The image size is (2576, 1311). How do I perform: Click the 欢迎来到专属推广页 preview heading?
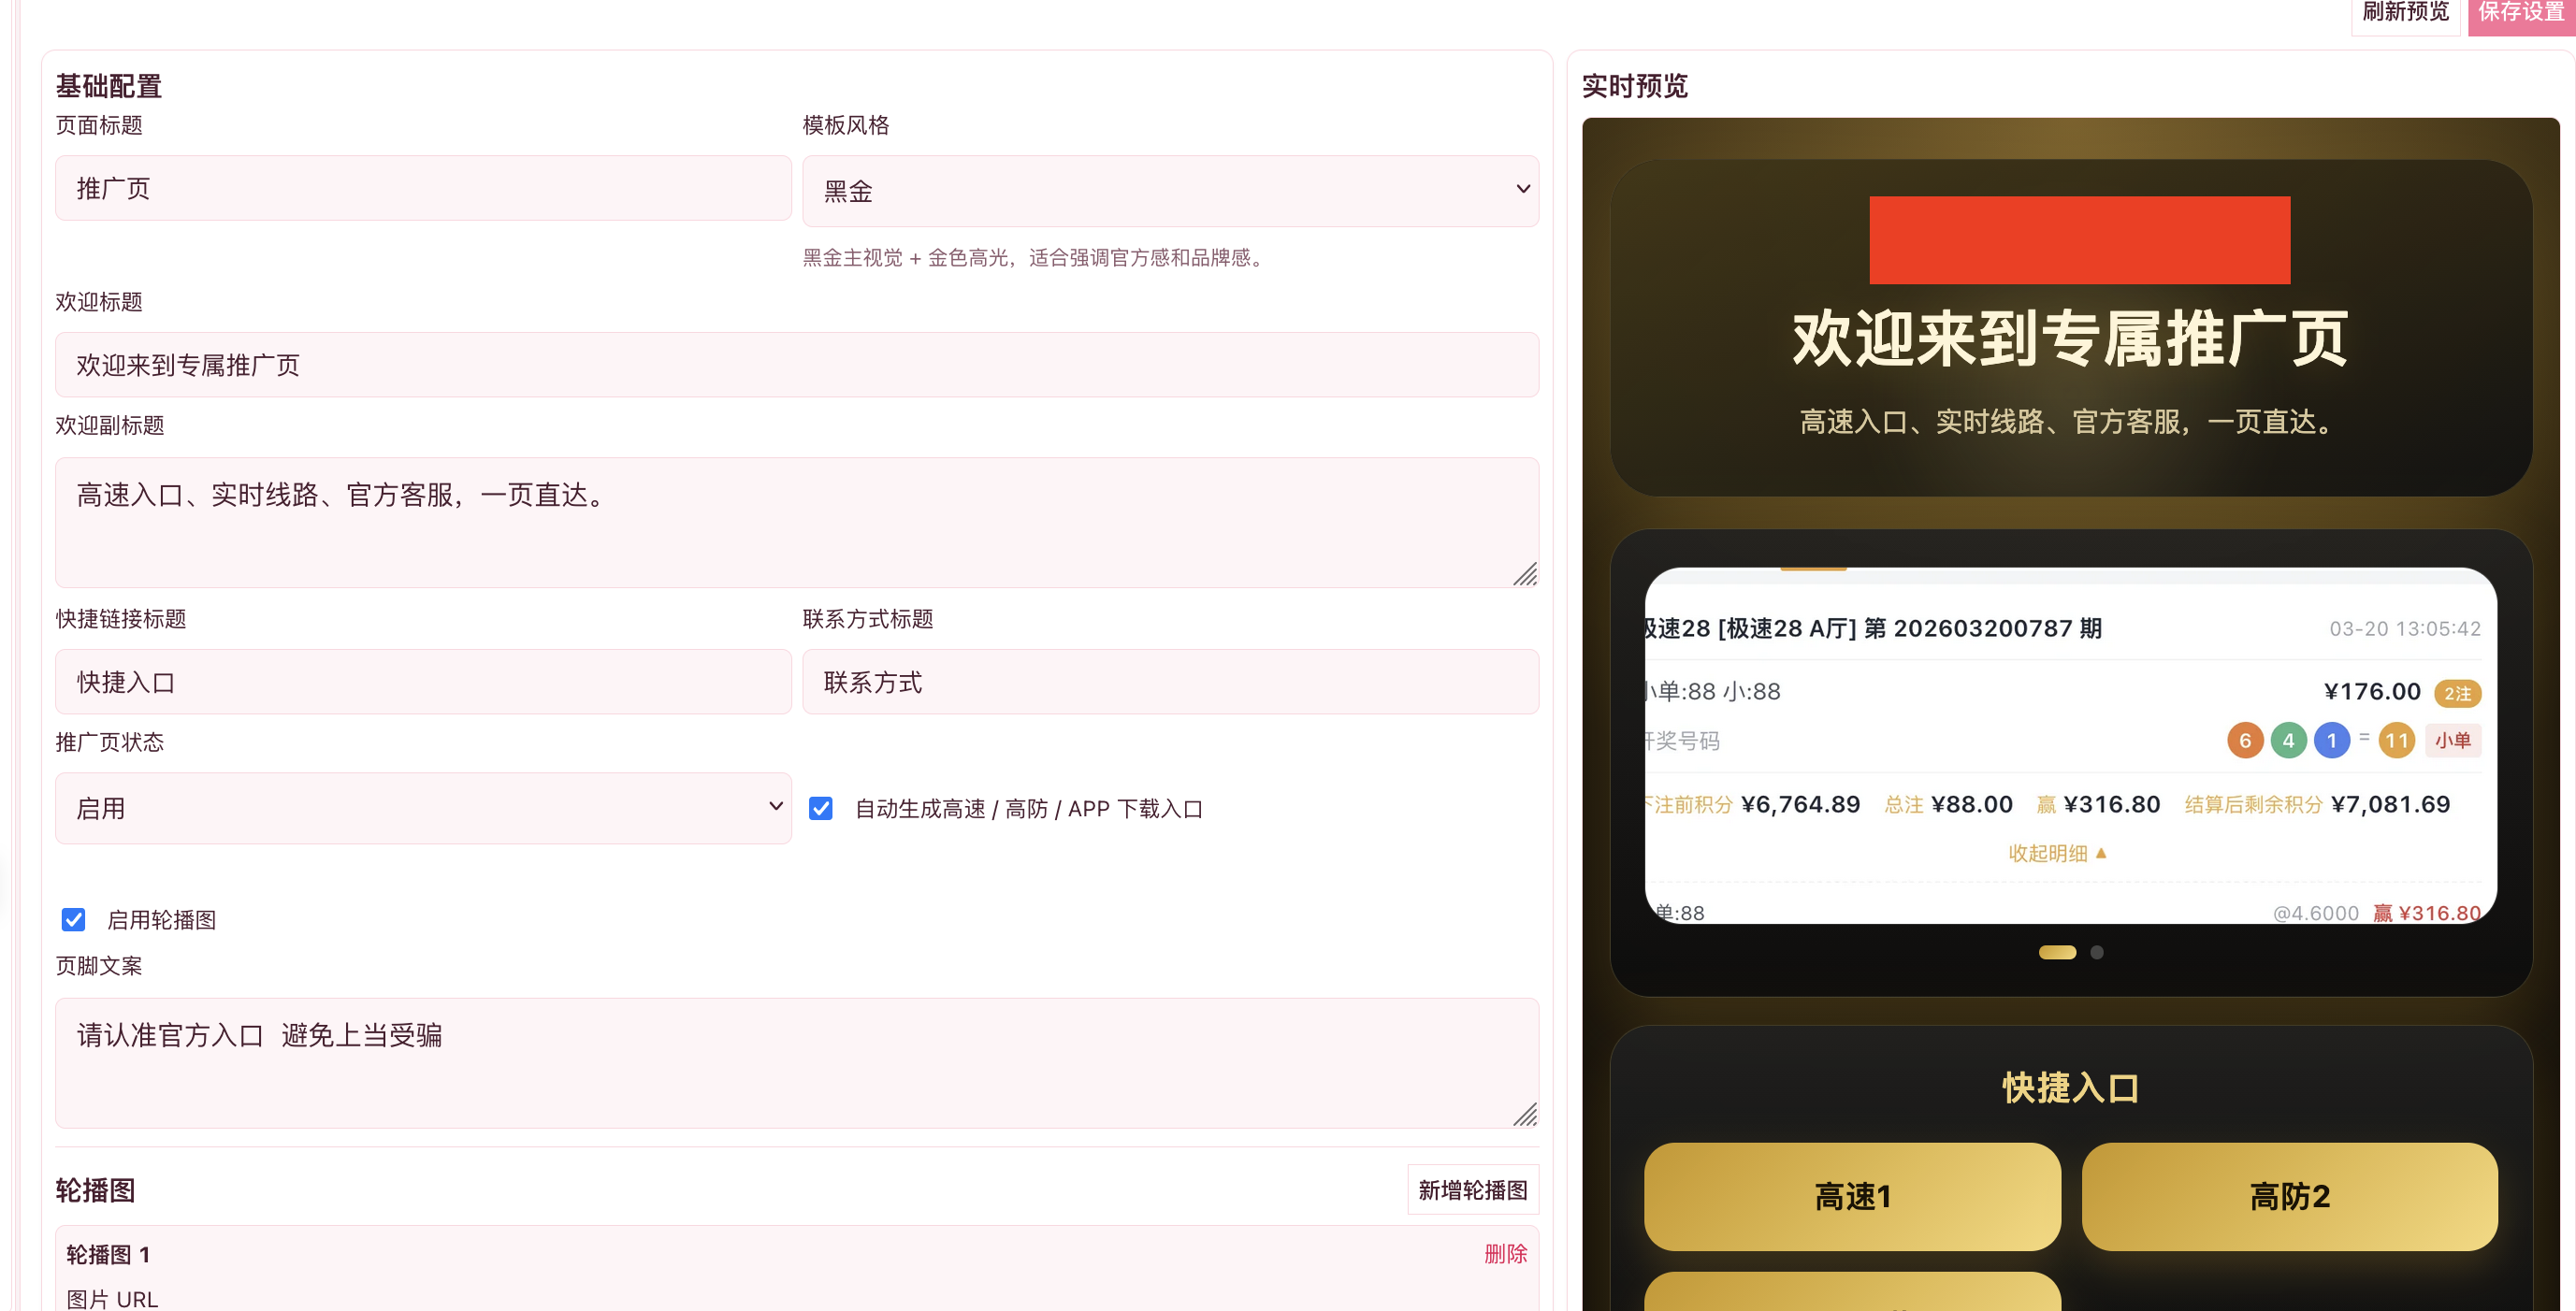2070,339
